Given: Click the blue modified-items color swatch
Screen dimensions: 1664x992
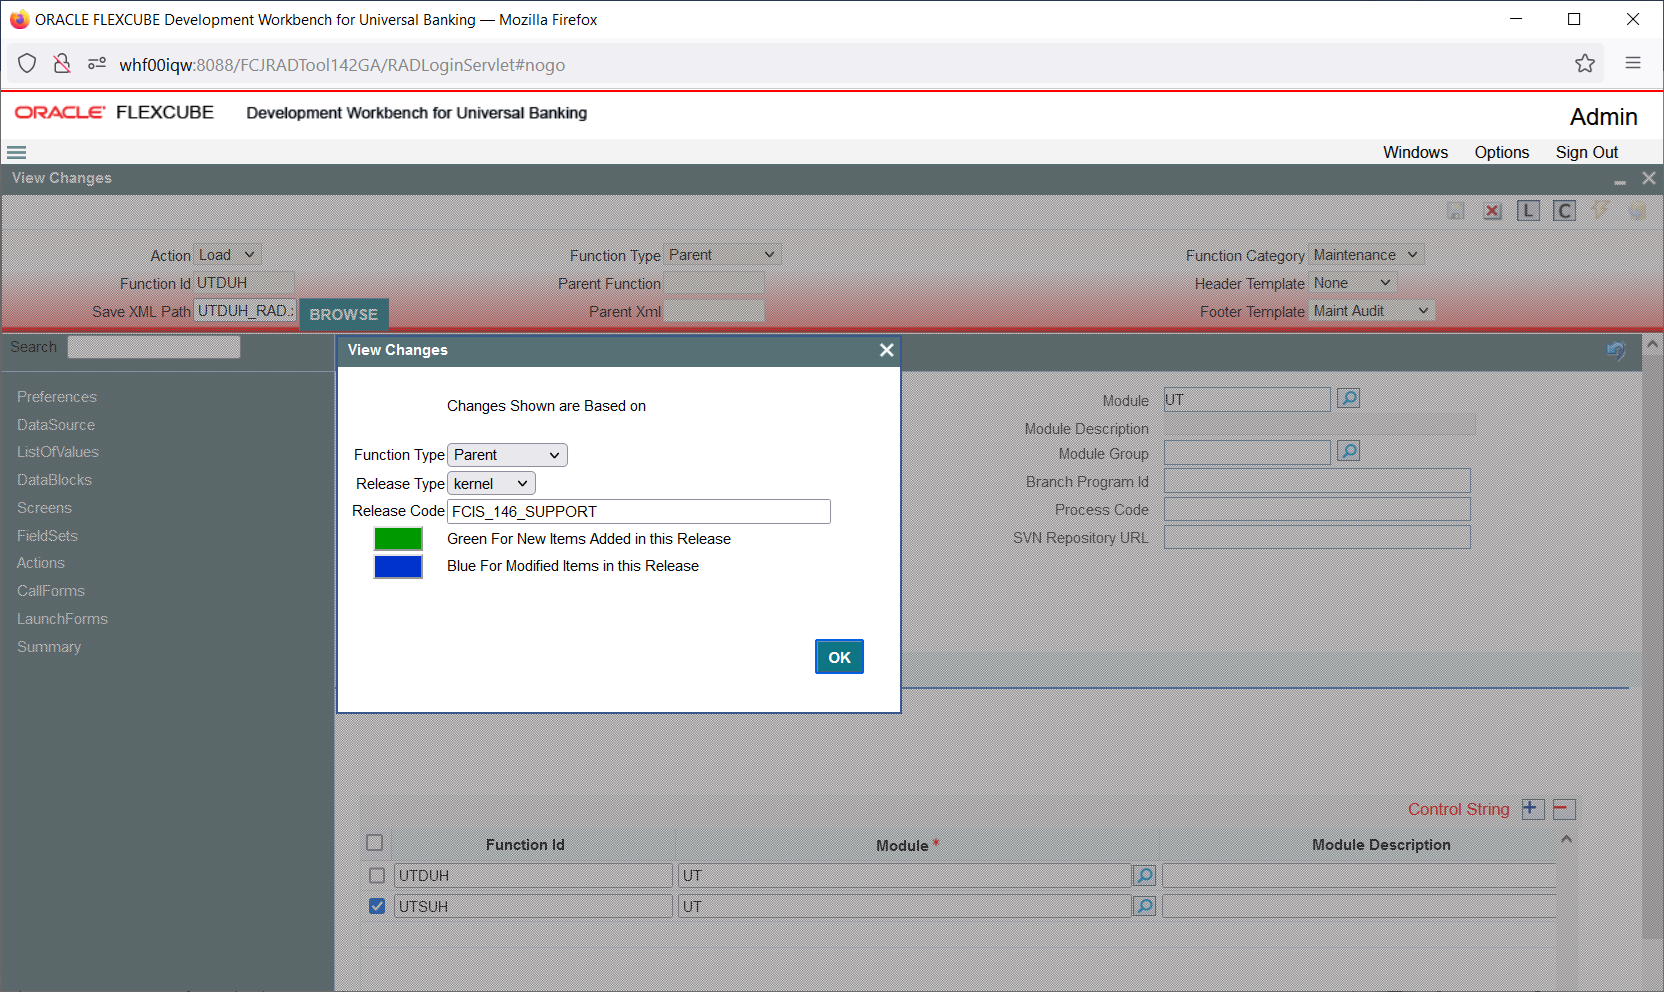Looking at the screenshot, I should click(398, 567).
